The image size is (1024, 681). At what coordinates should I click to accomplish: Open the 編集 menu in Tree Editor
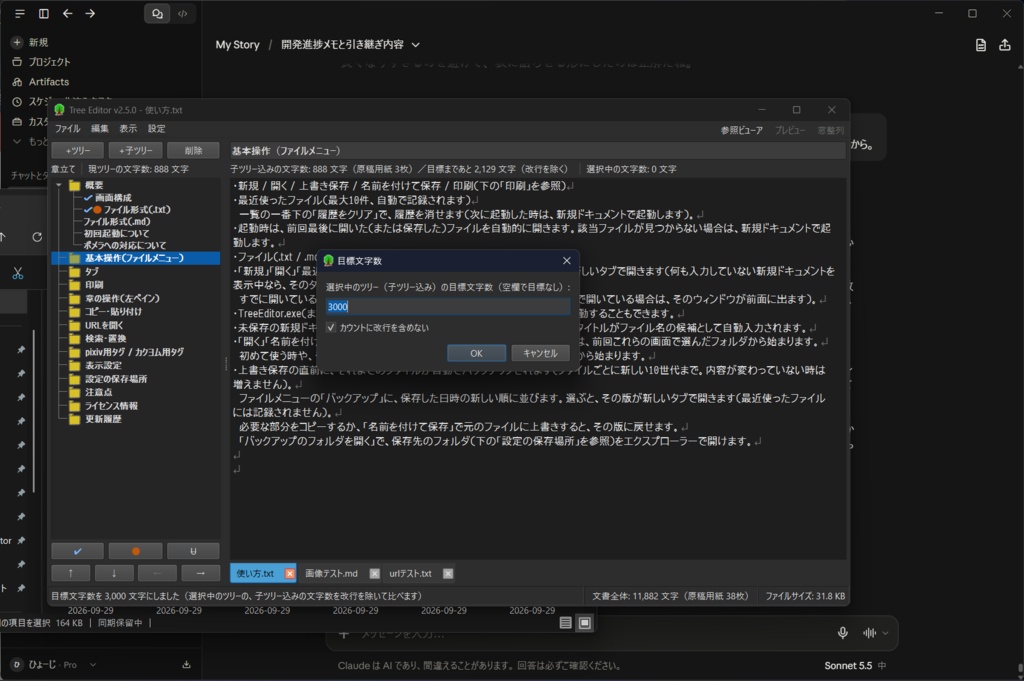(x=100, y=129)
